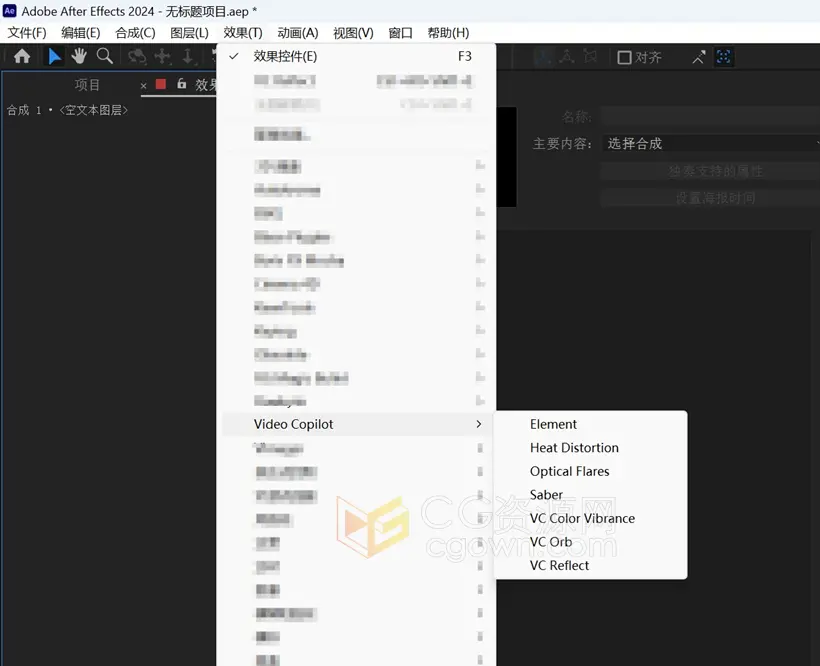Screen dimensions: 820x666
Task: Open the 效果(T) menu
Action: [x=243, y=33]
